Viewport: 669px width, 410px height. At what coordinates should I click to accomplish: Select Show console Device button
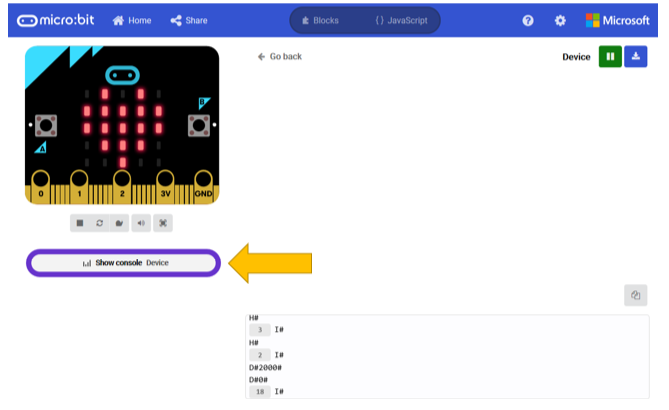pos(123,263)
